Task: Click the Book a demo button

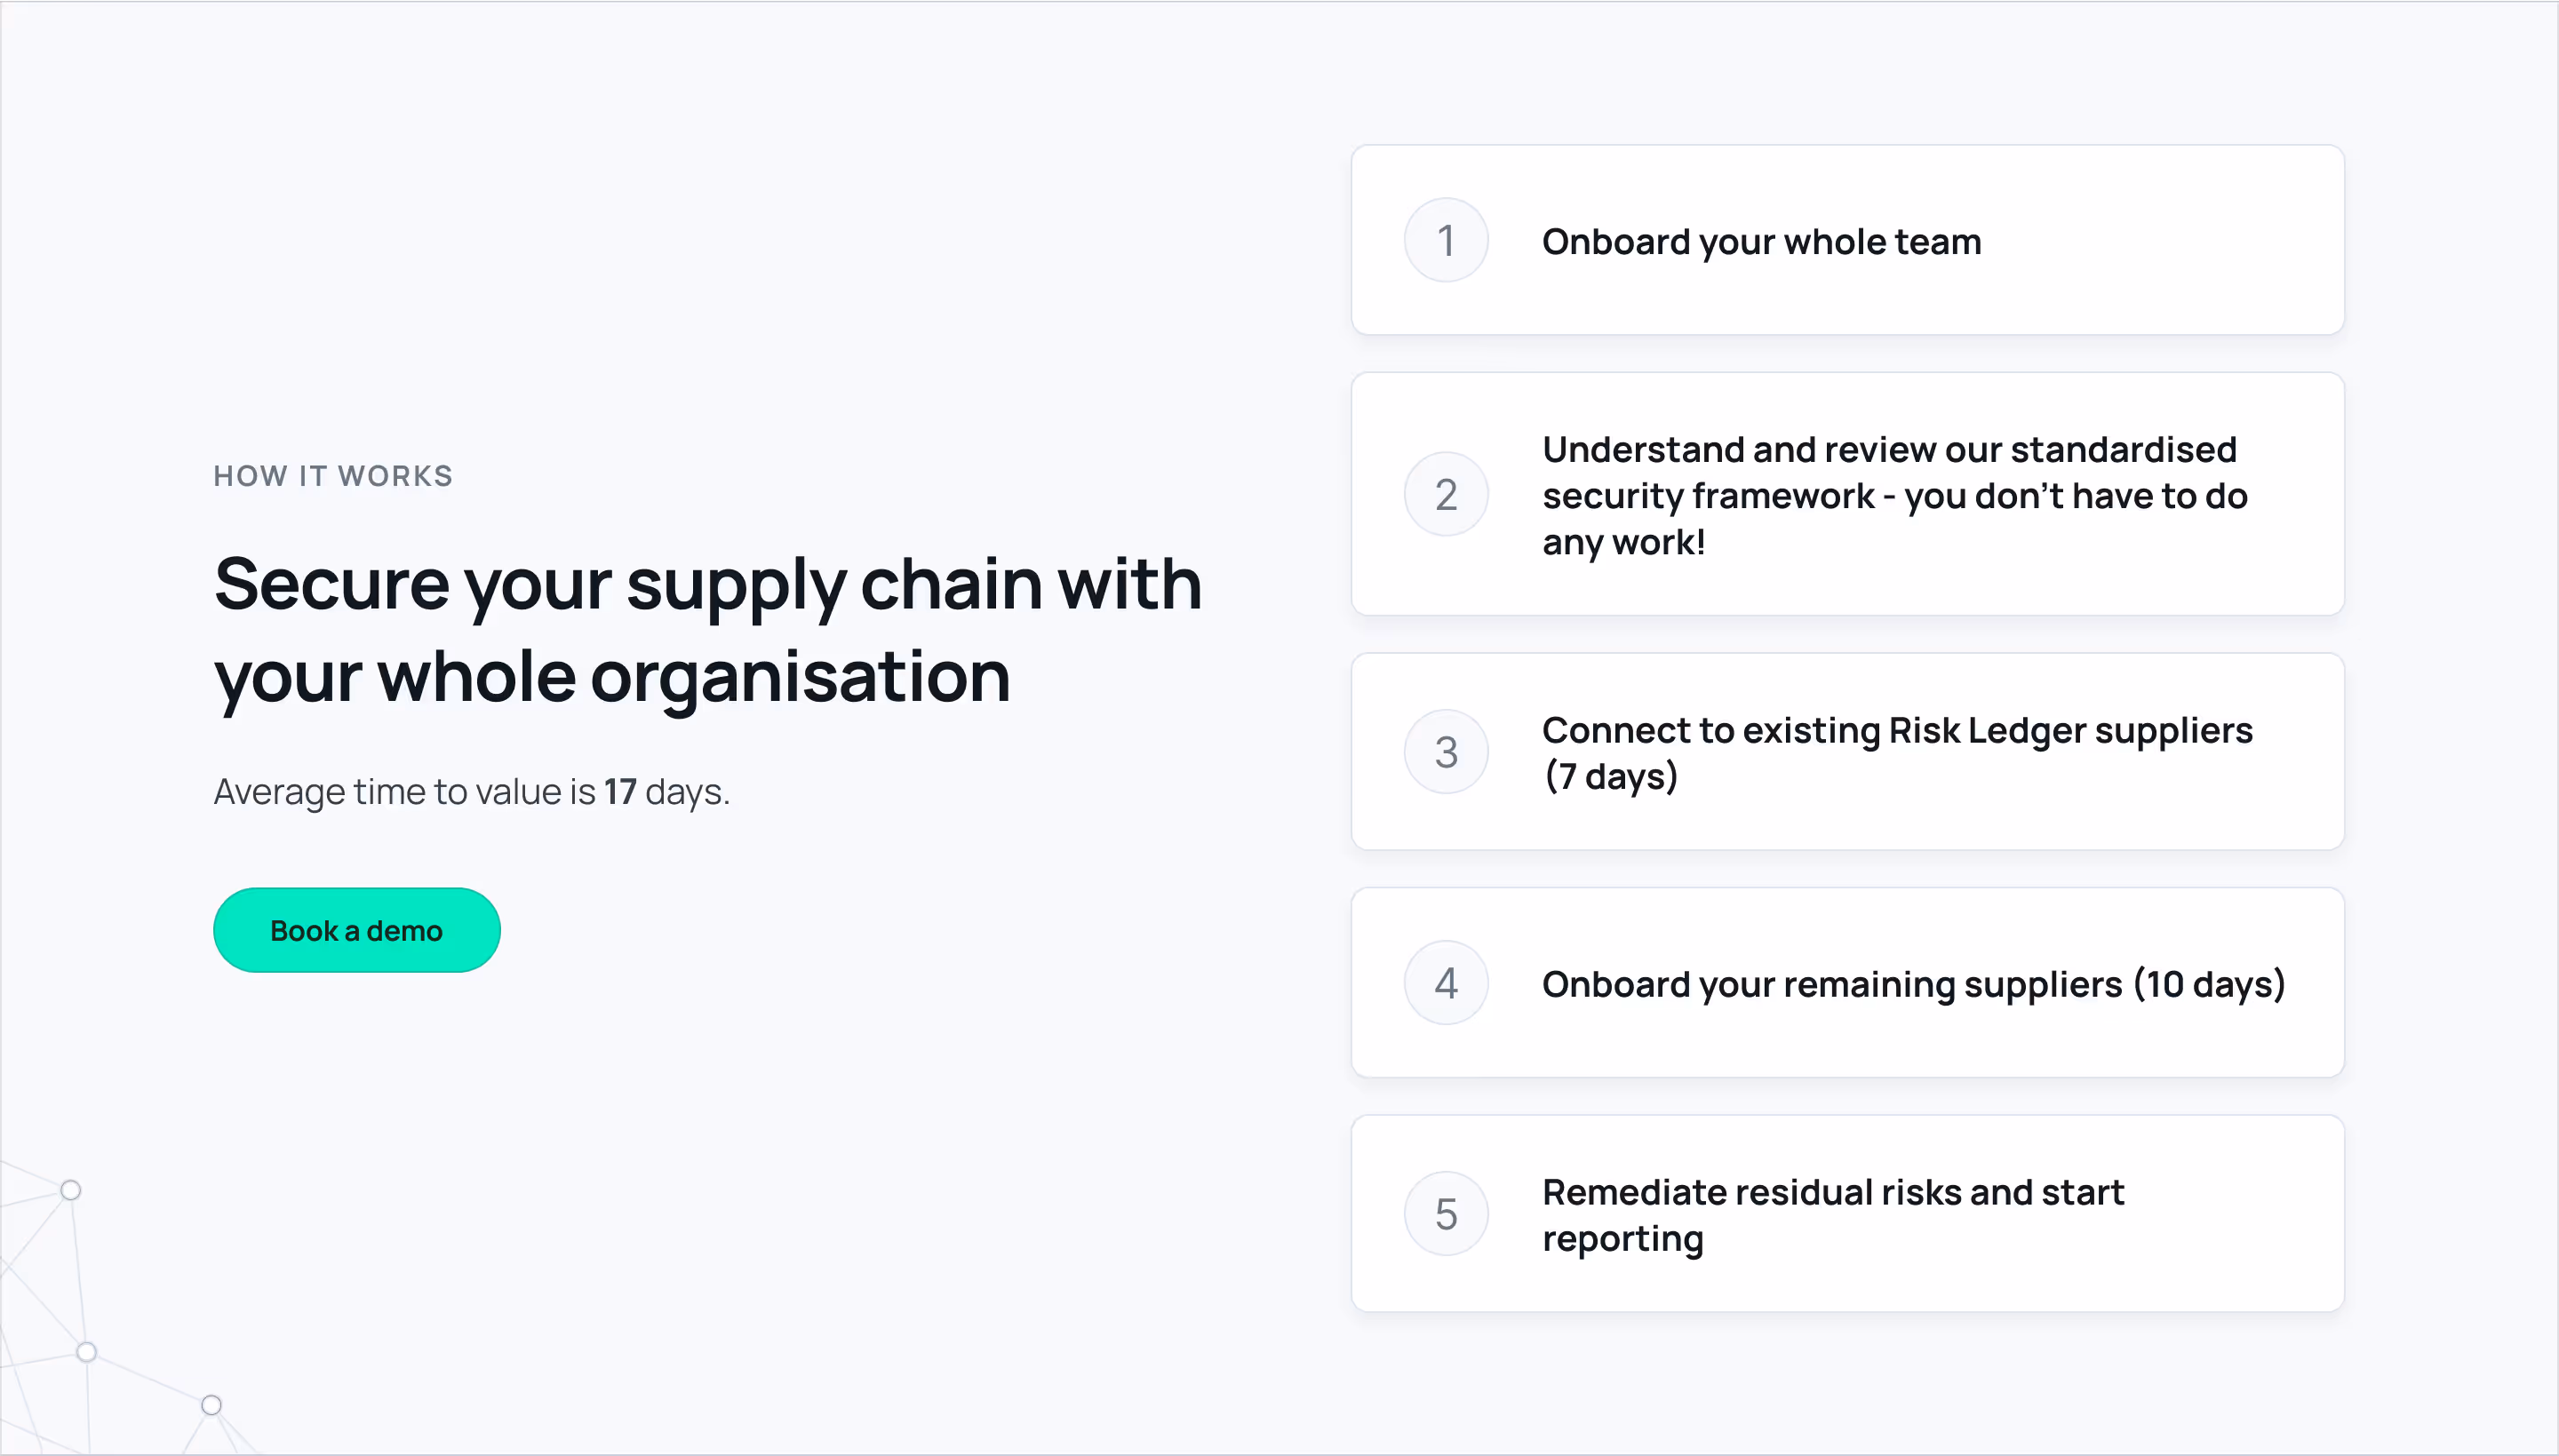Action: pyautogui.click(x=356, y=930)
